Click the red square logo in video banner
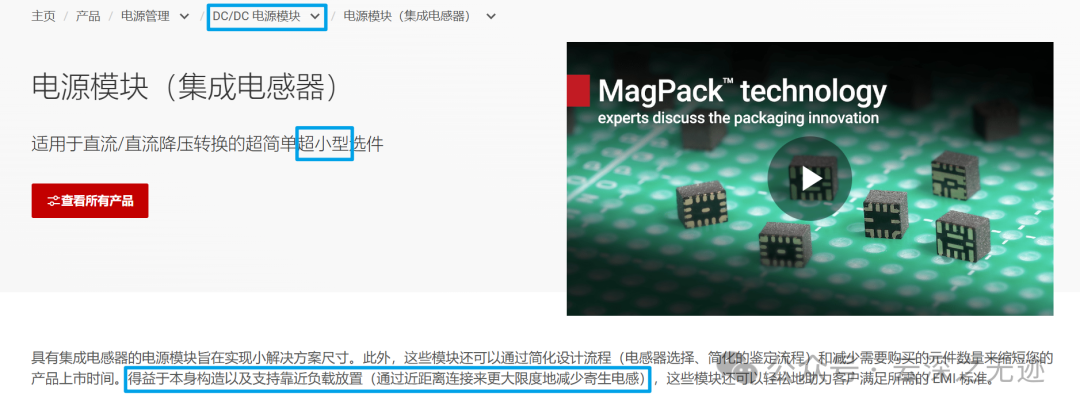 tap(578, 91)
